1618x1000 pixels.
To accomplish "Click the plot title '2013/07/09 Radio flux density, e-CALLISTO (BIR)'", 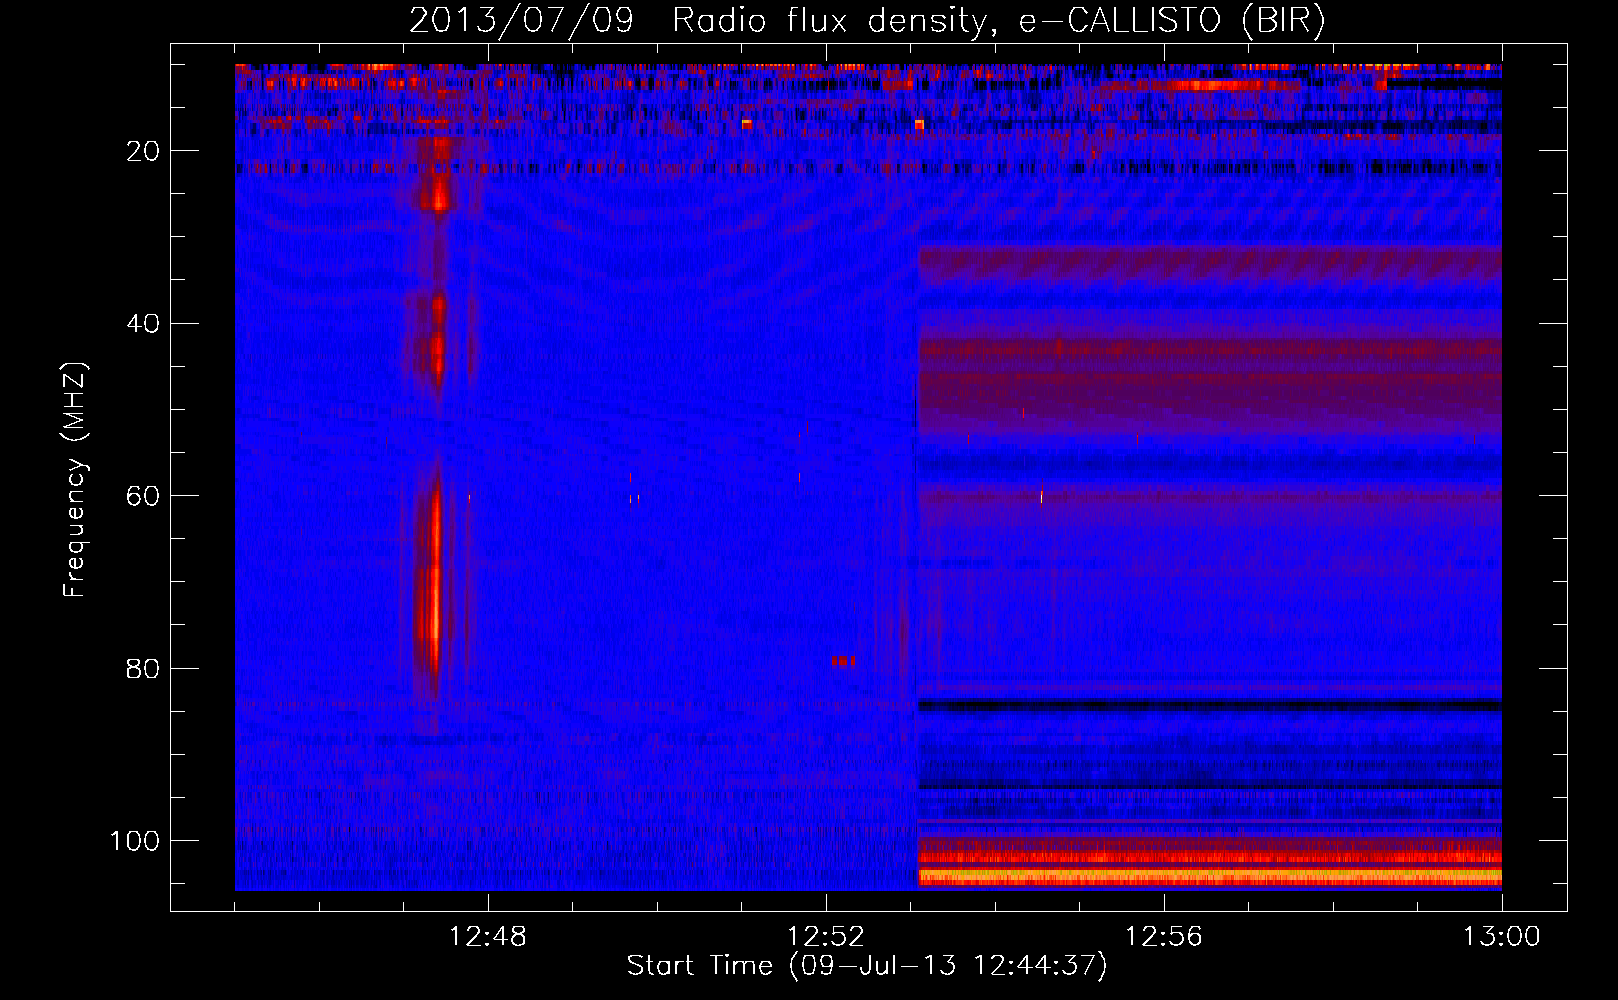I will click(x=867, y=21).
